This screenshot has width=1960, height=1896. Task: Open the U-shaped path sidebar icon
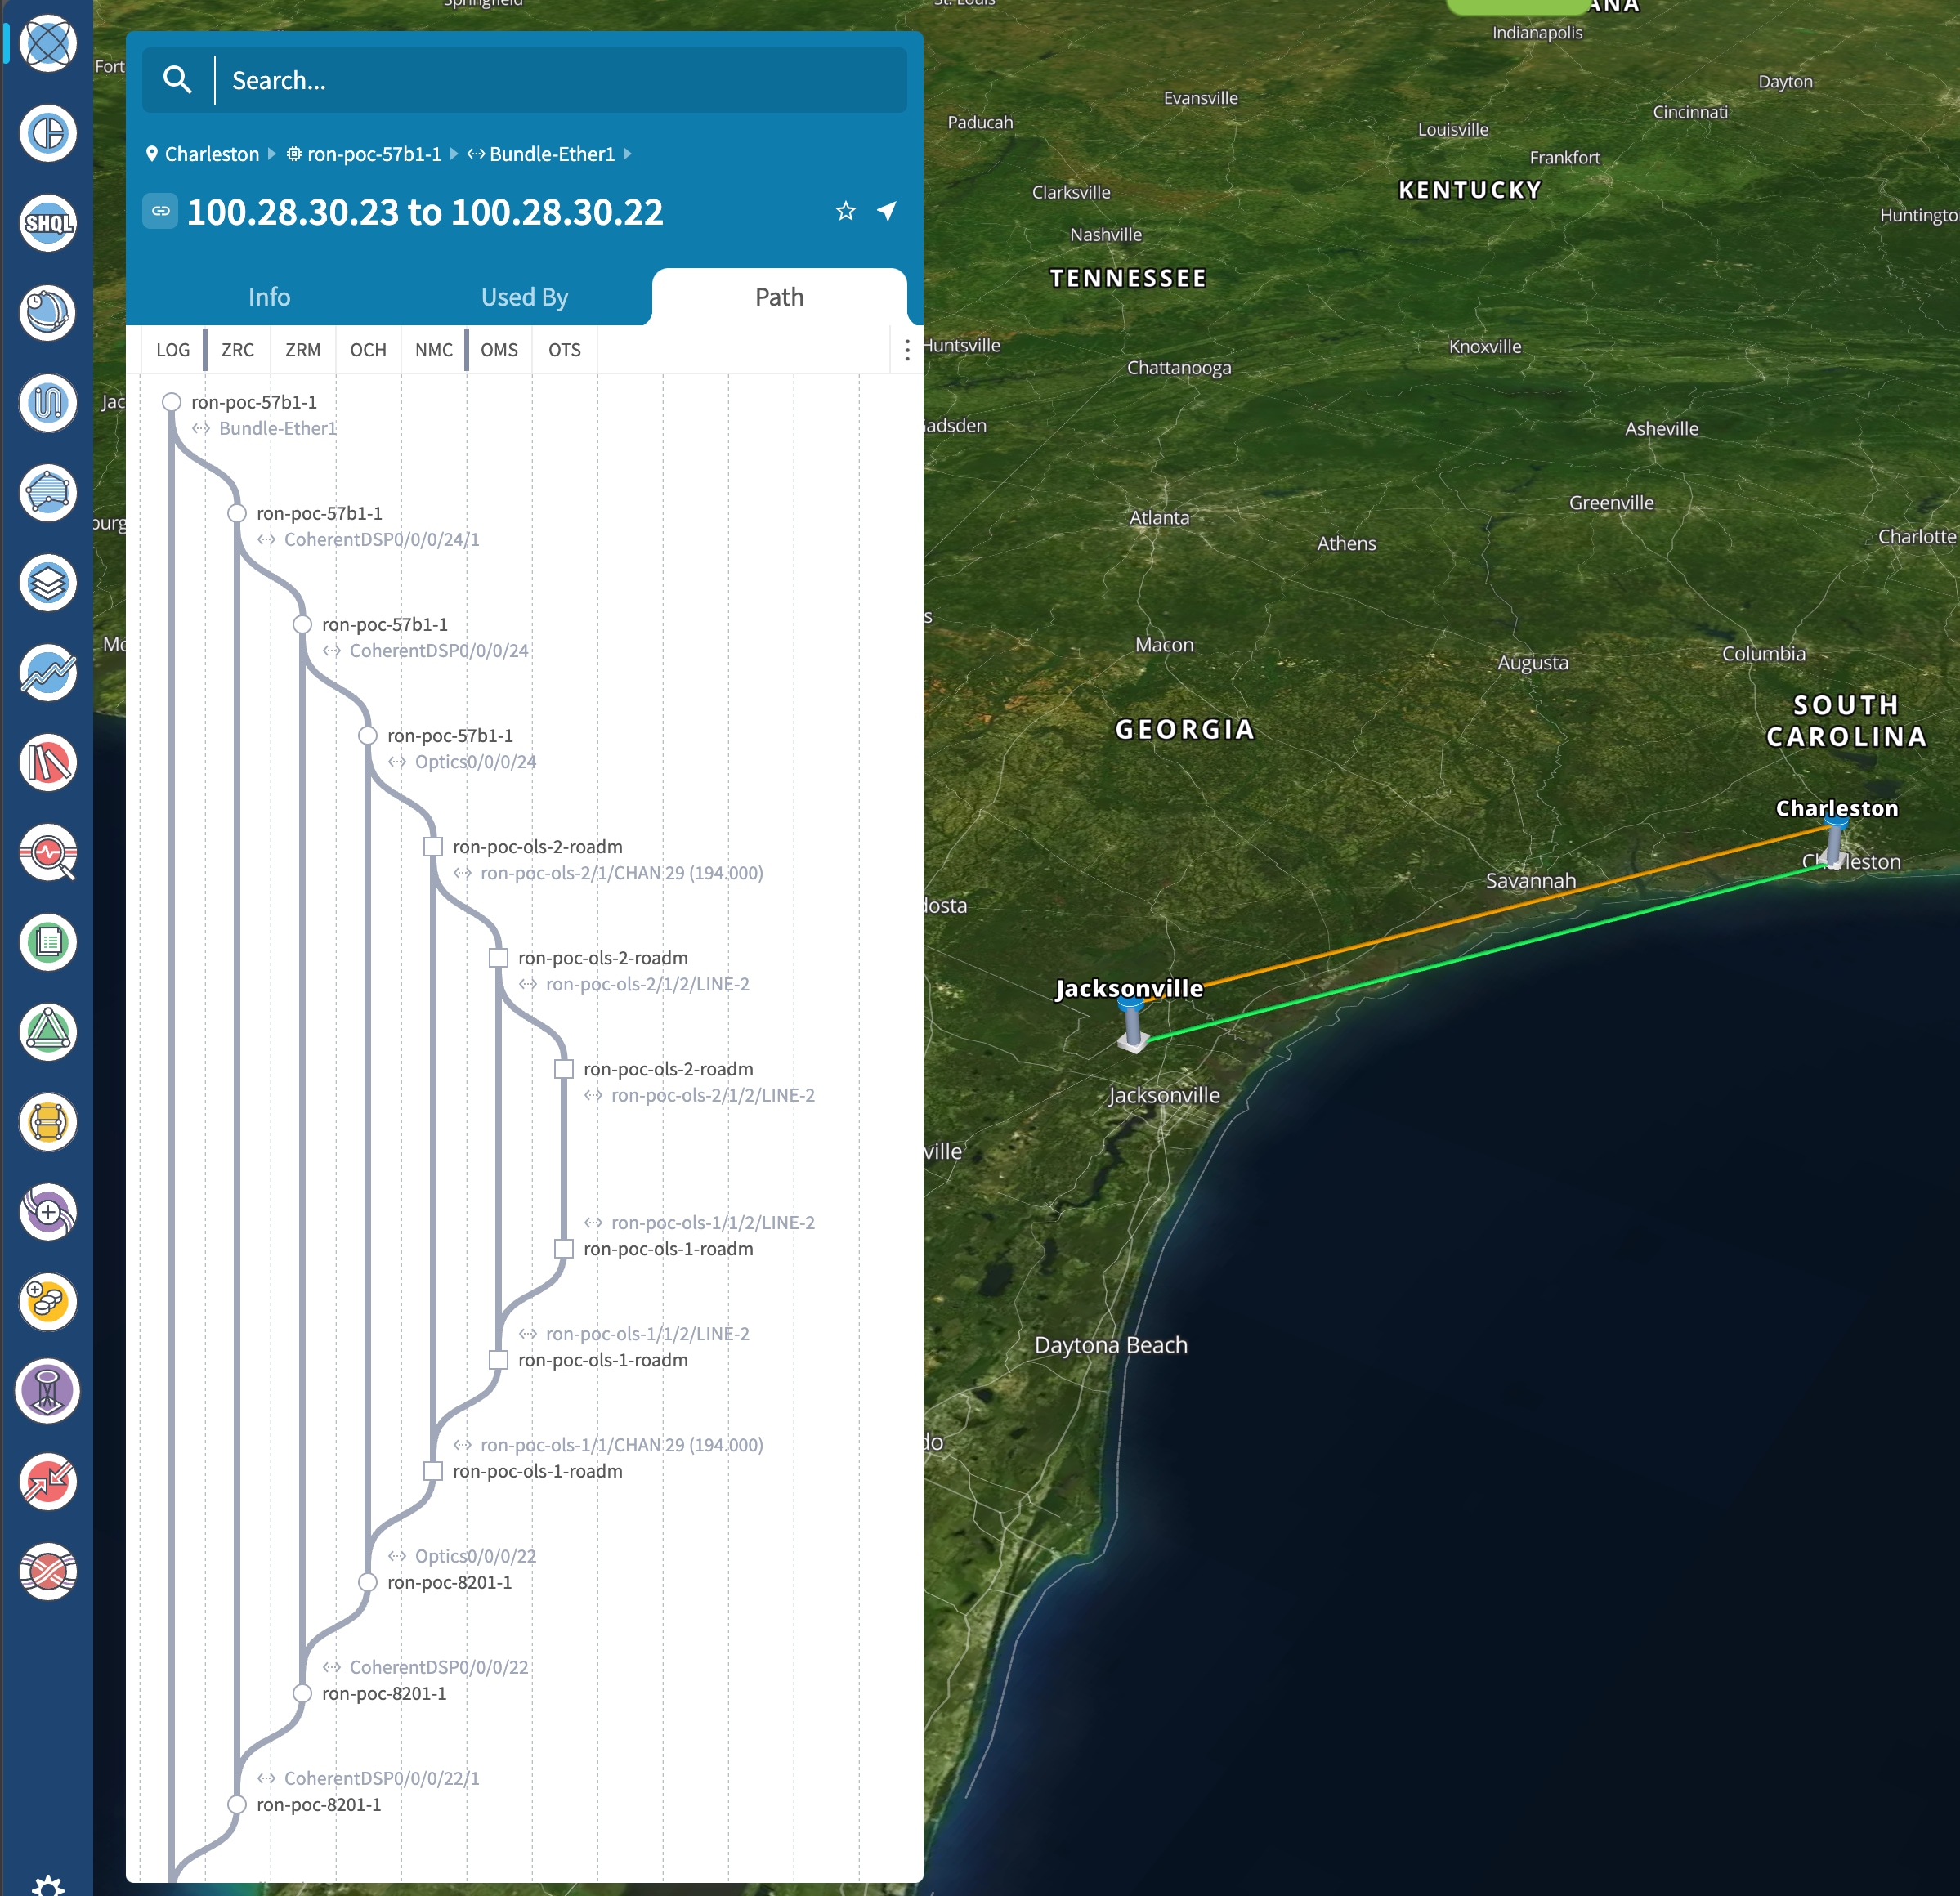pos(48,403)
